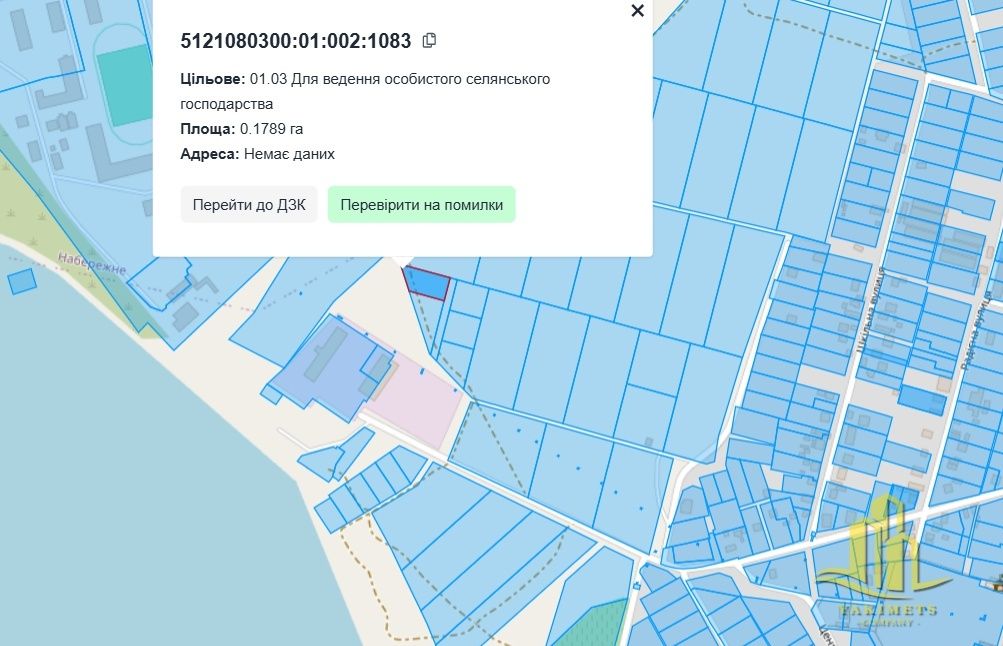1003x646 pixels.
Task: Open the parcel in ДЗК
Action: click(249, 205)
